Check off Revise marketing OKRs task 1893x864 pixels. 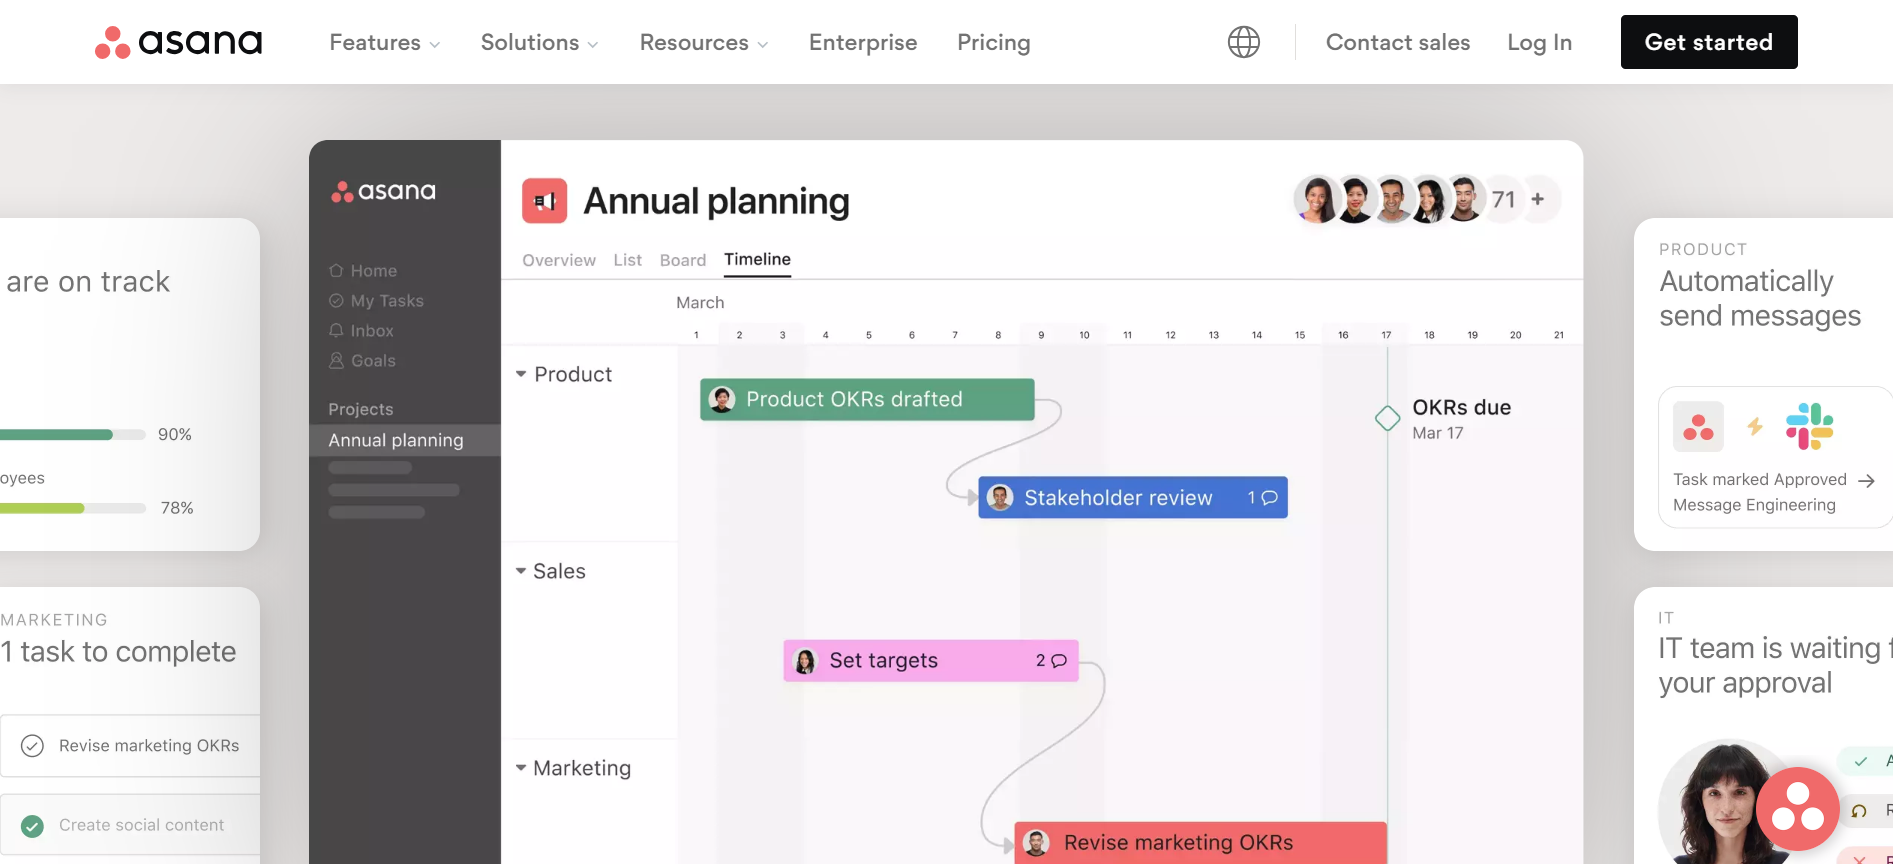[x=33, y=746]
